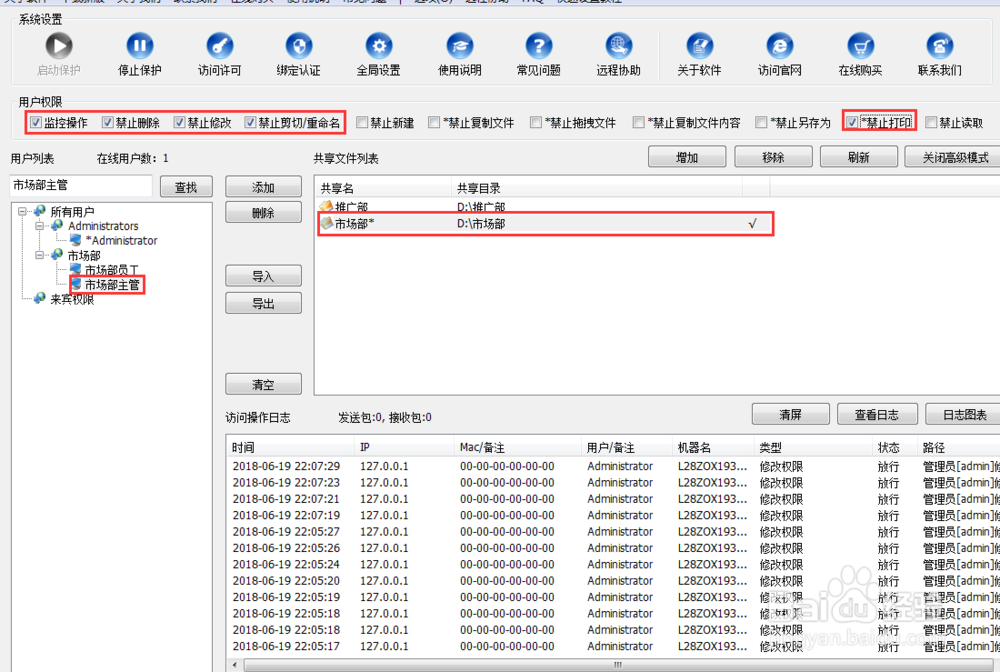This screenshot has height=672, width=1000.
Task: Open 关于软件 (About Software)
Action: [699, 46]
